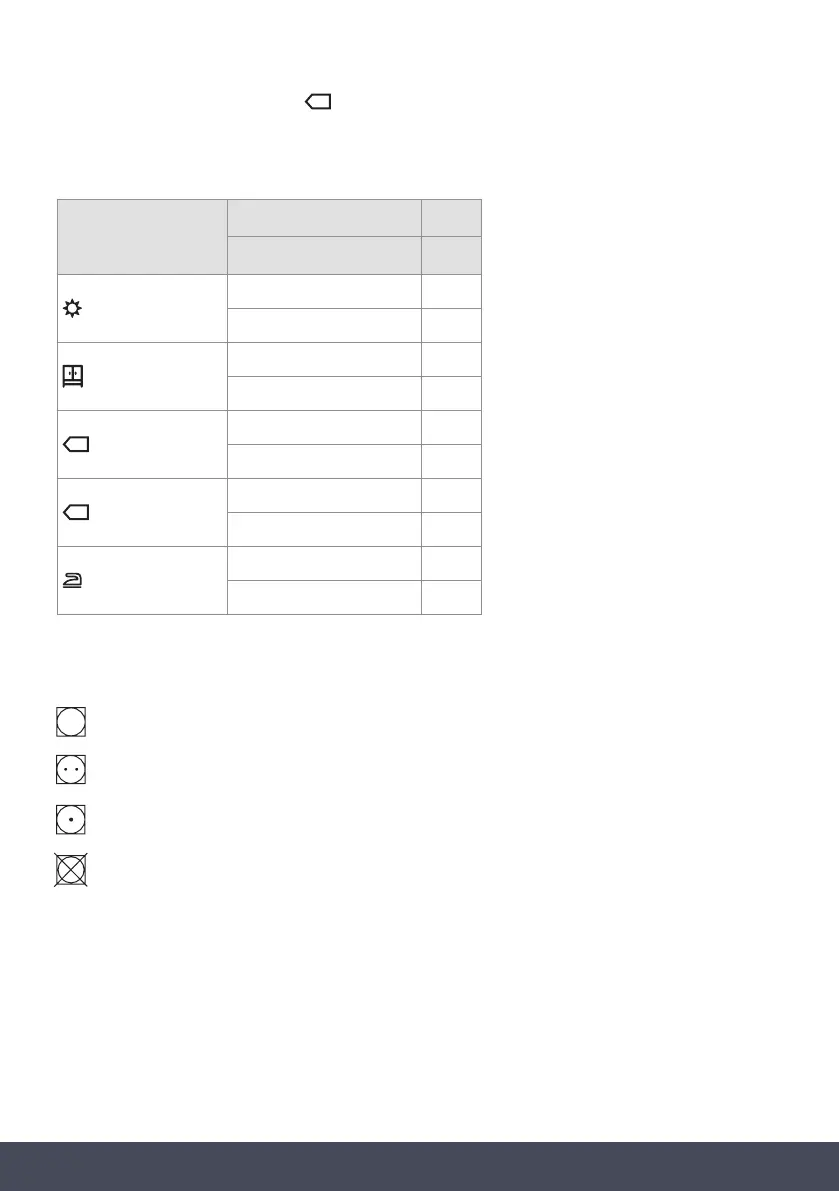Click the bottom-right corner cell of the table
The width and height of the screenshot is (839, 1191).
(x=451, y=597)
